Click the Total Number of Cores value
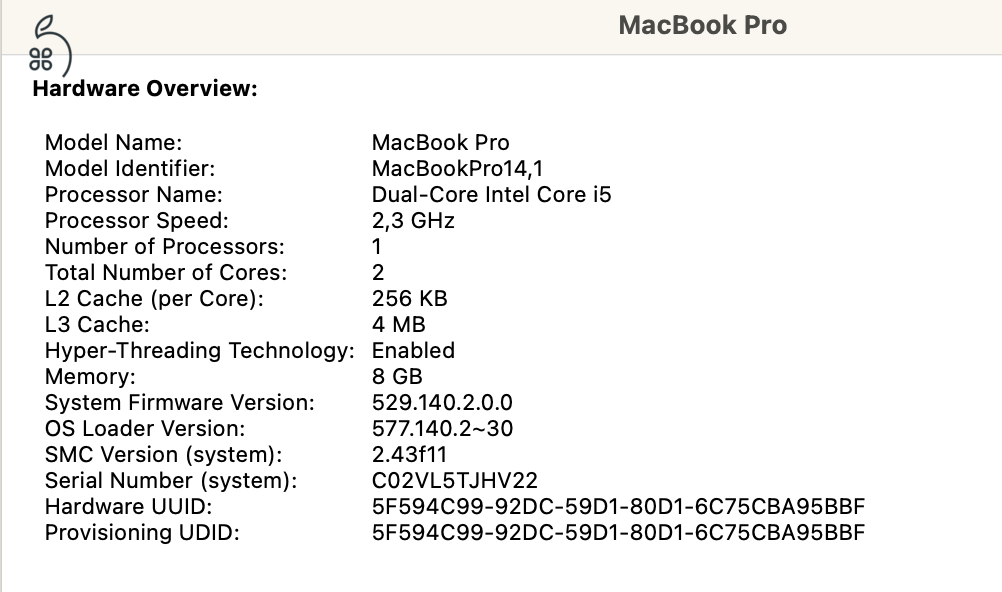1002x592 pixels. 377,272
